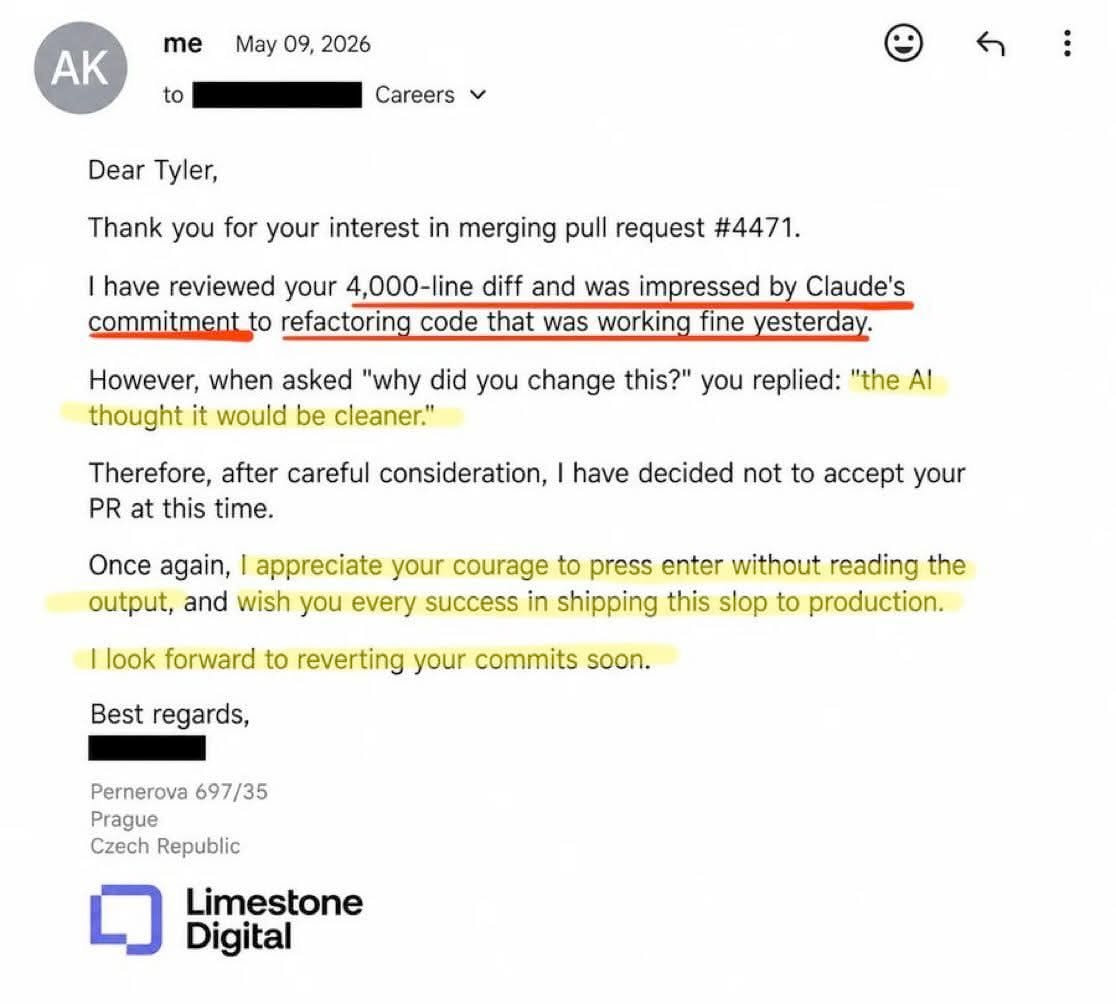Expand recipient details chevron next to Careers

point(478,95)
